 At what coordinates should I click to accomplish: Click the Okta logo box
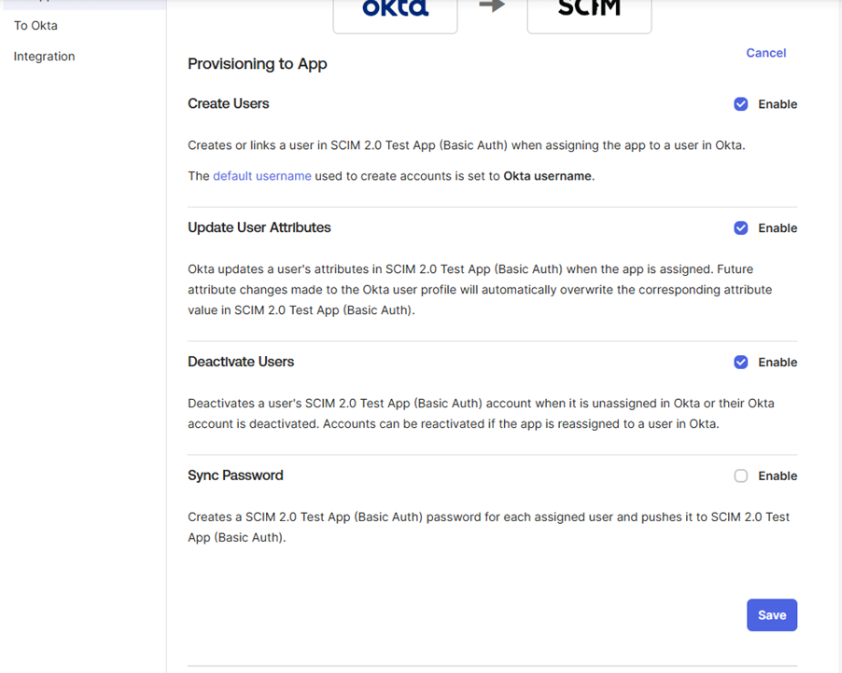point(395,15)
